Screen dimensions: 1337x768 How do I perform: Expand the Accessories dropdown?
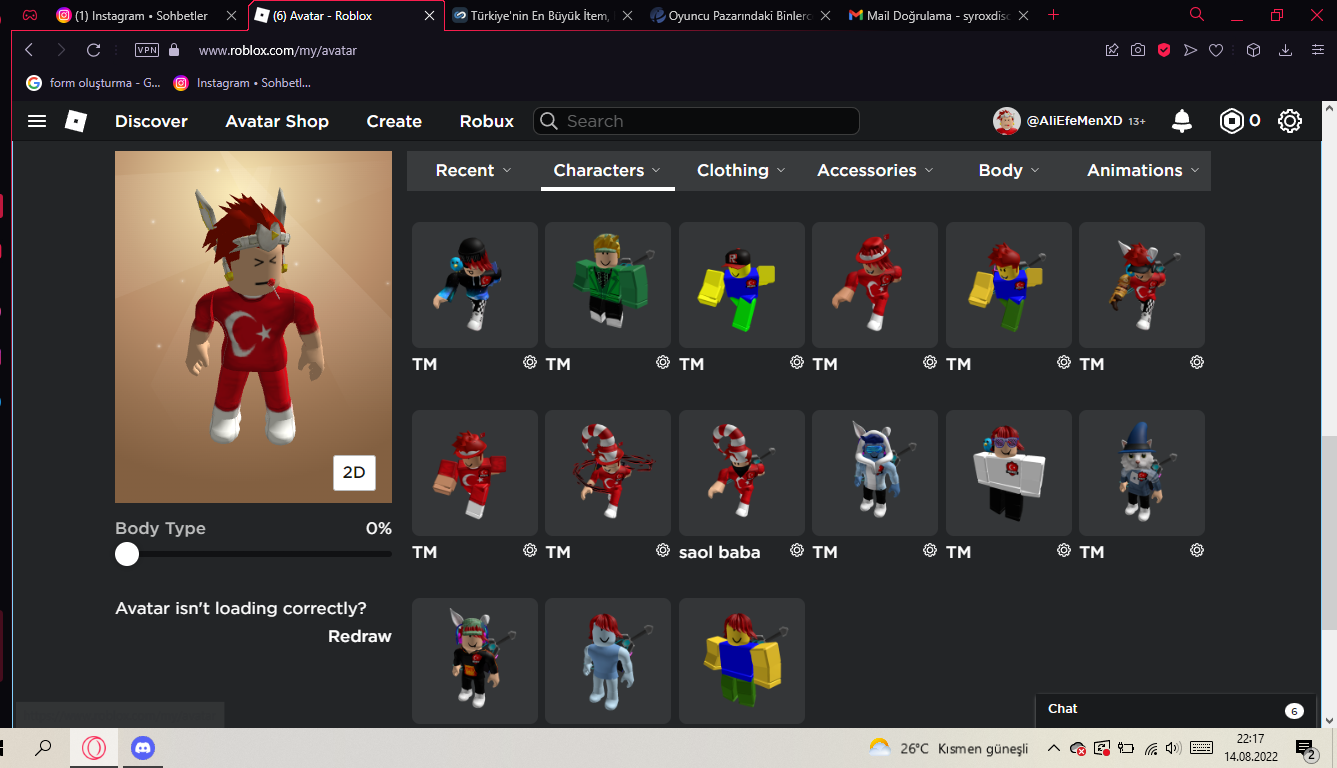pos(875,170)
